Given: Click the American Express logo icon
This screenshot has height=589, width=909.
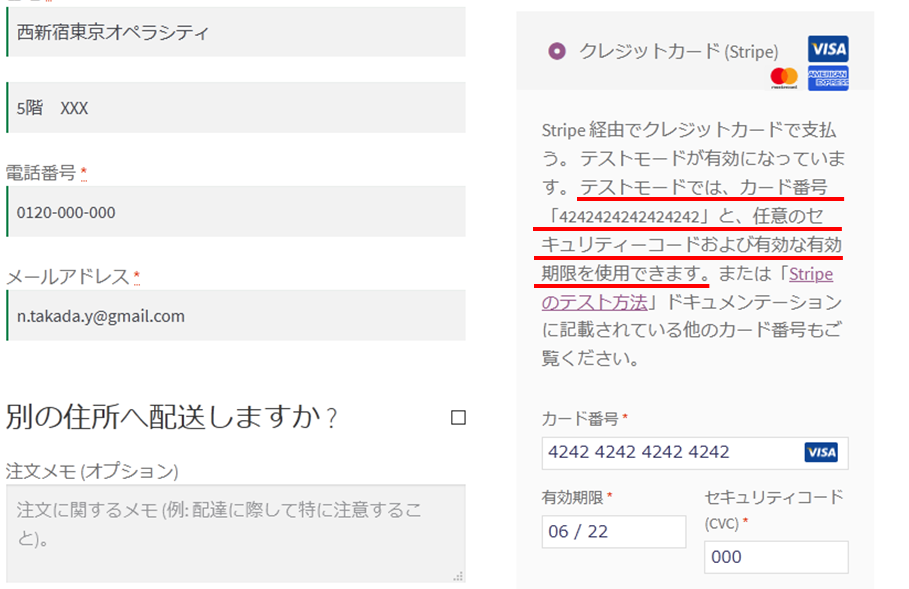Looking at the screenshot, I should (x=828, y=78).
